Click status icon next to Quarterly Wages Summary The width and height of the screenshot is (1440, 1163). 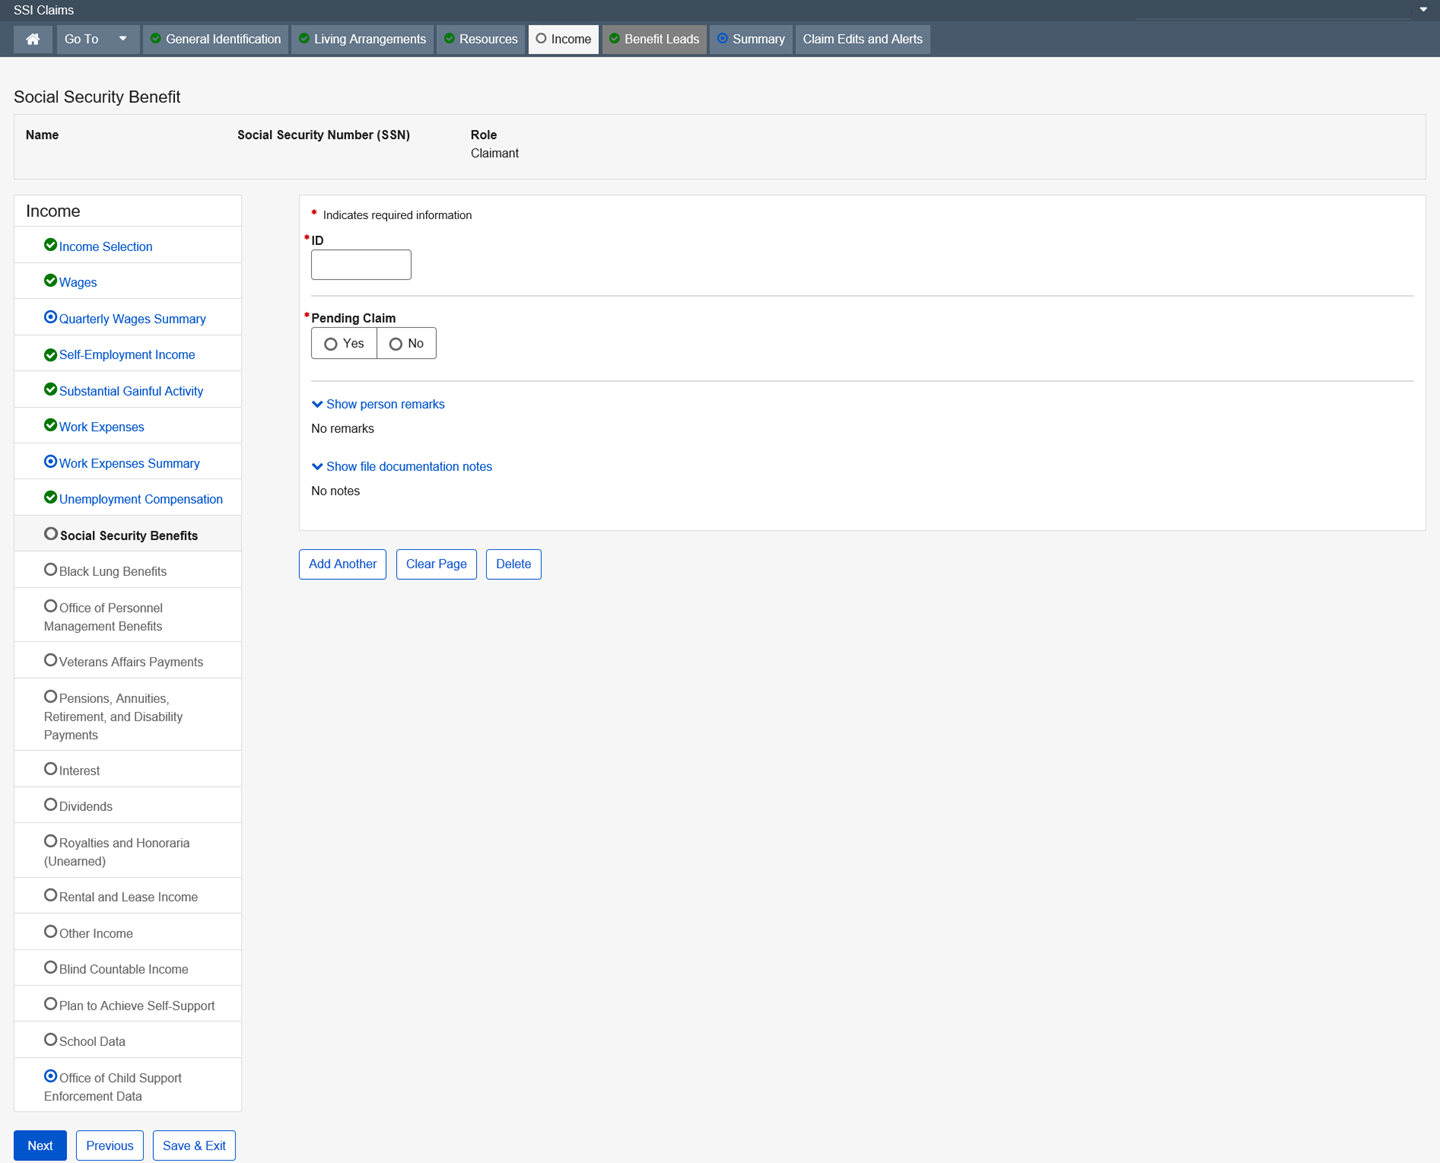pyautogui.click(x=50, y=317)
